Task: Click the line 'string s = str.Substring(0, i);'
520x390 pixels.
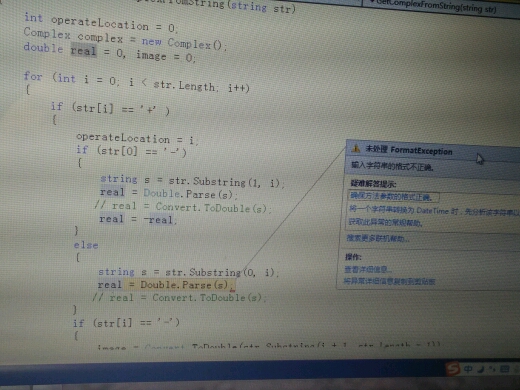Action: (x=188, y=272)
